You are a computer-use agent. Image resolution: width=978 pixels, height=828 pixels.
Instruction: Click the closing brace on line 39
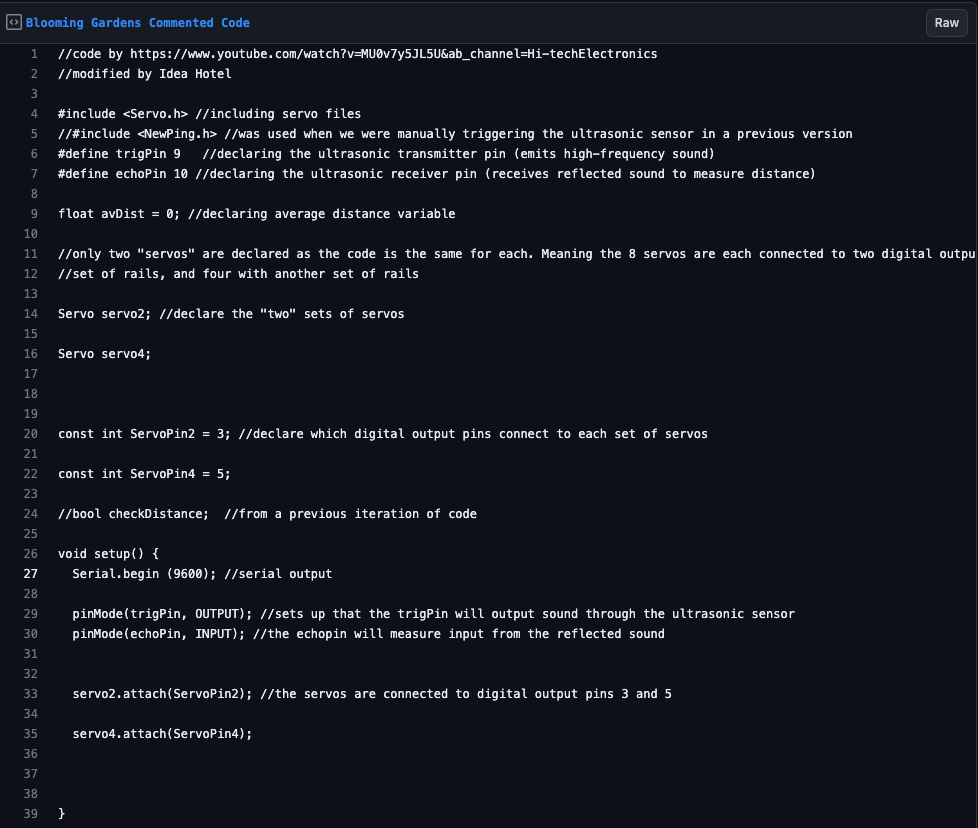(61, 814)
